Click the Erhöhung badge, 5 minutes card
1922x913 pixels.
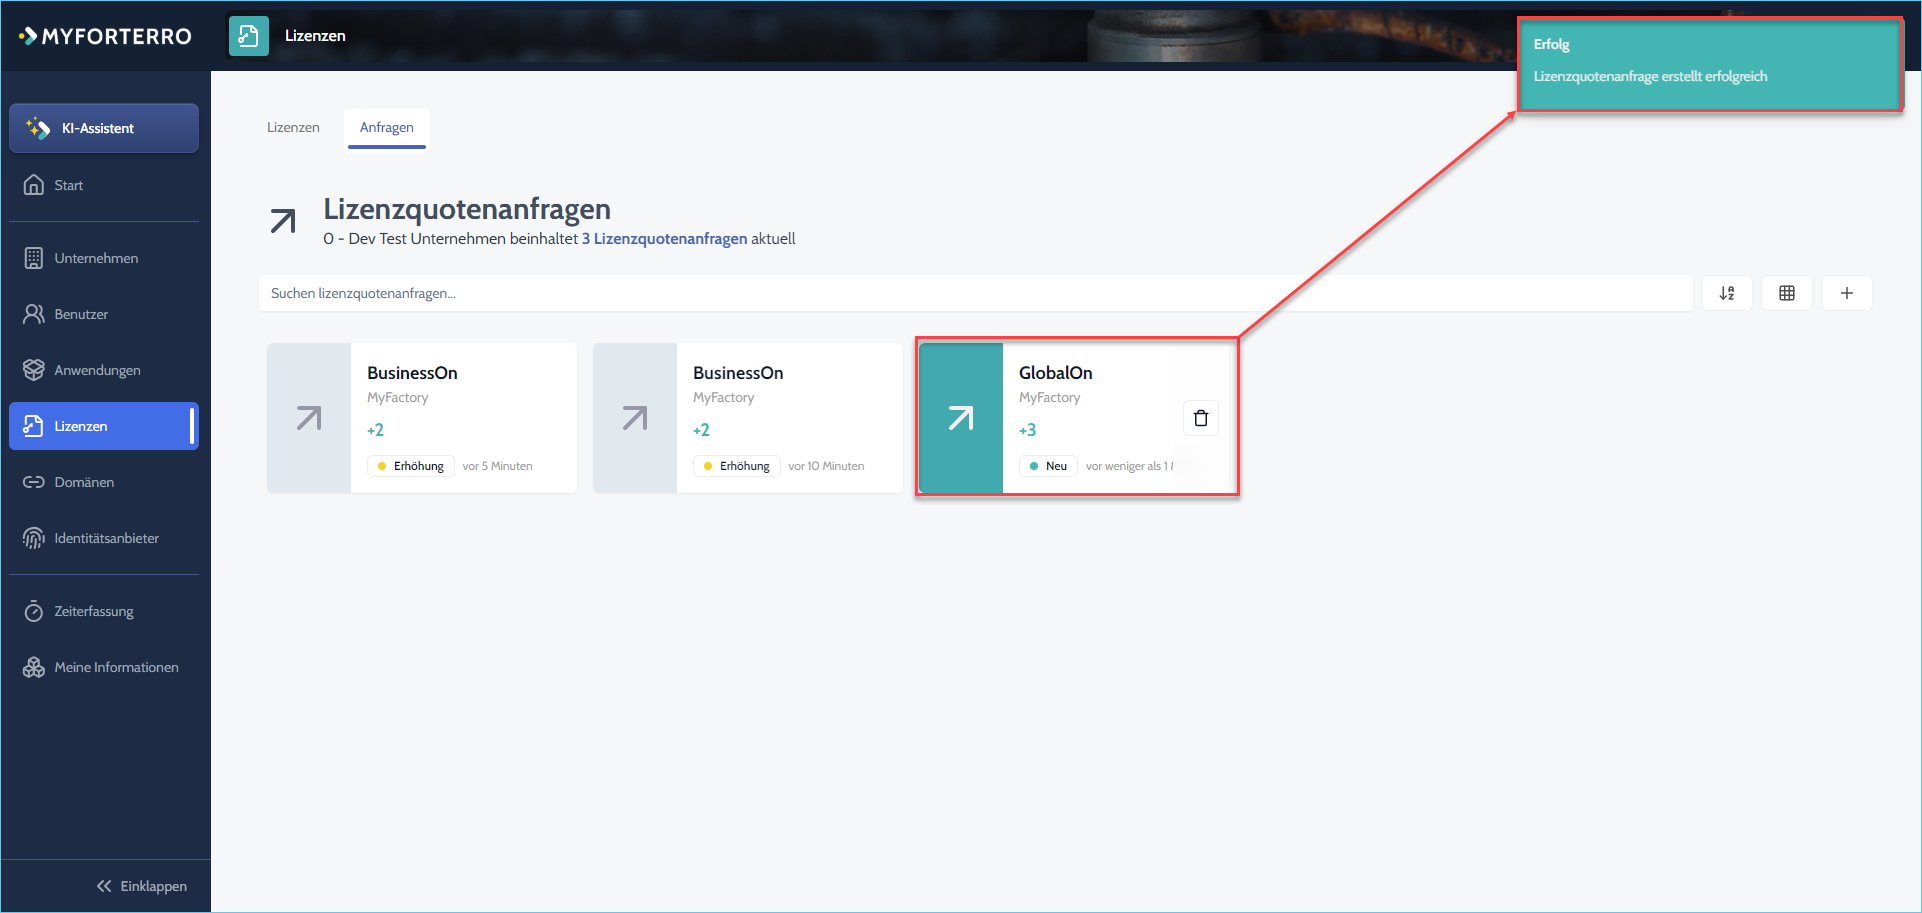tap(411, 466)
